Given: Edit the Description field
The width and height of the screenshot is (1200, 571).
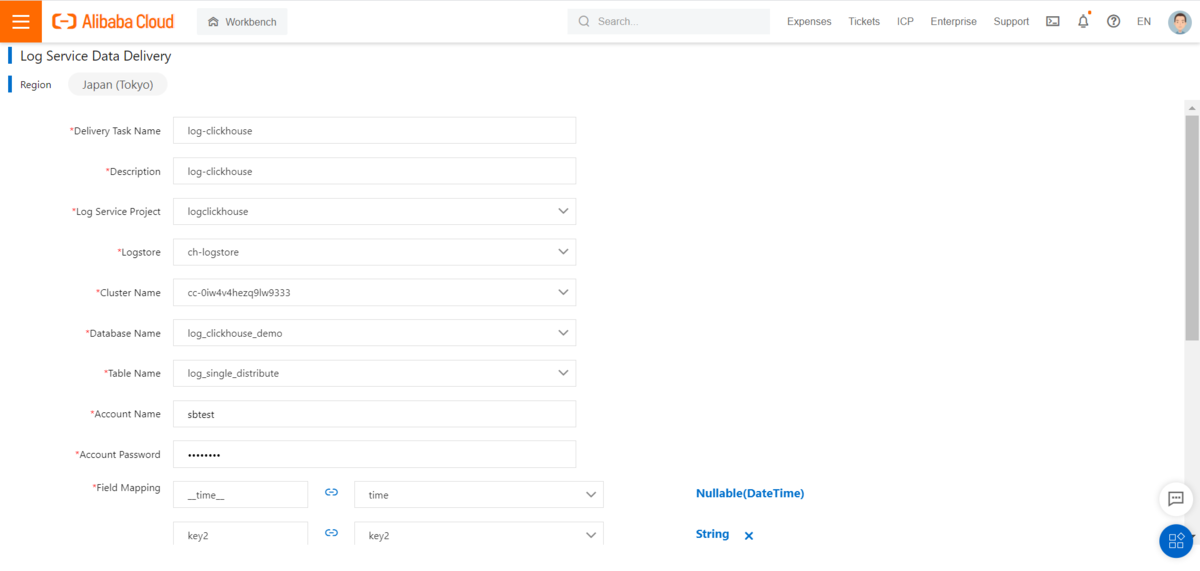Looking at the screenshot, I should click(375, 171).
